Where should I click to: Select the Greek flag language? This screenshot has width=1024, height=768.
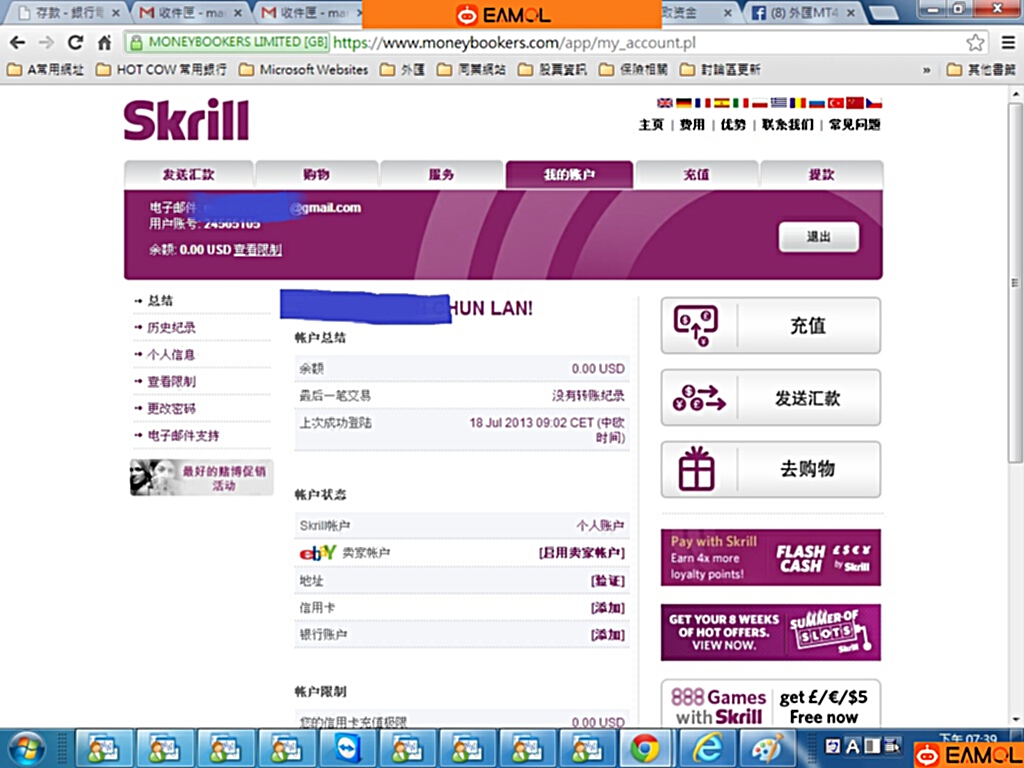tap(778, 103)
